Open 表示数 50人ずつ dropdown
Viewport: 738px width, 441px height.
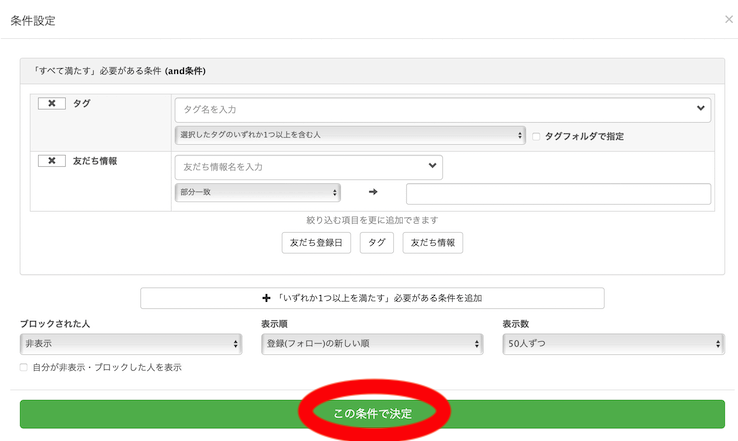click(612, 344)
